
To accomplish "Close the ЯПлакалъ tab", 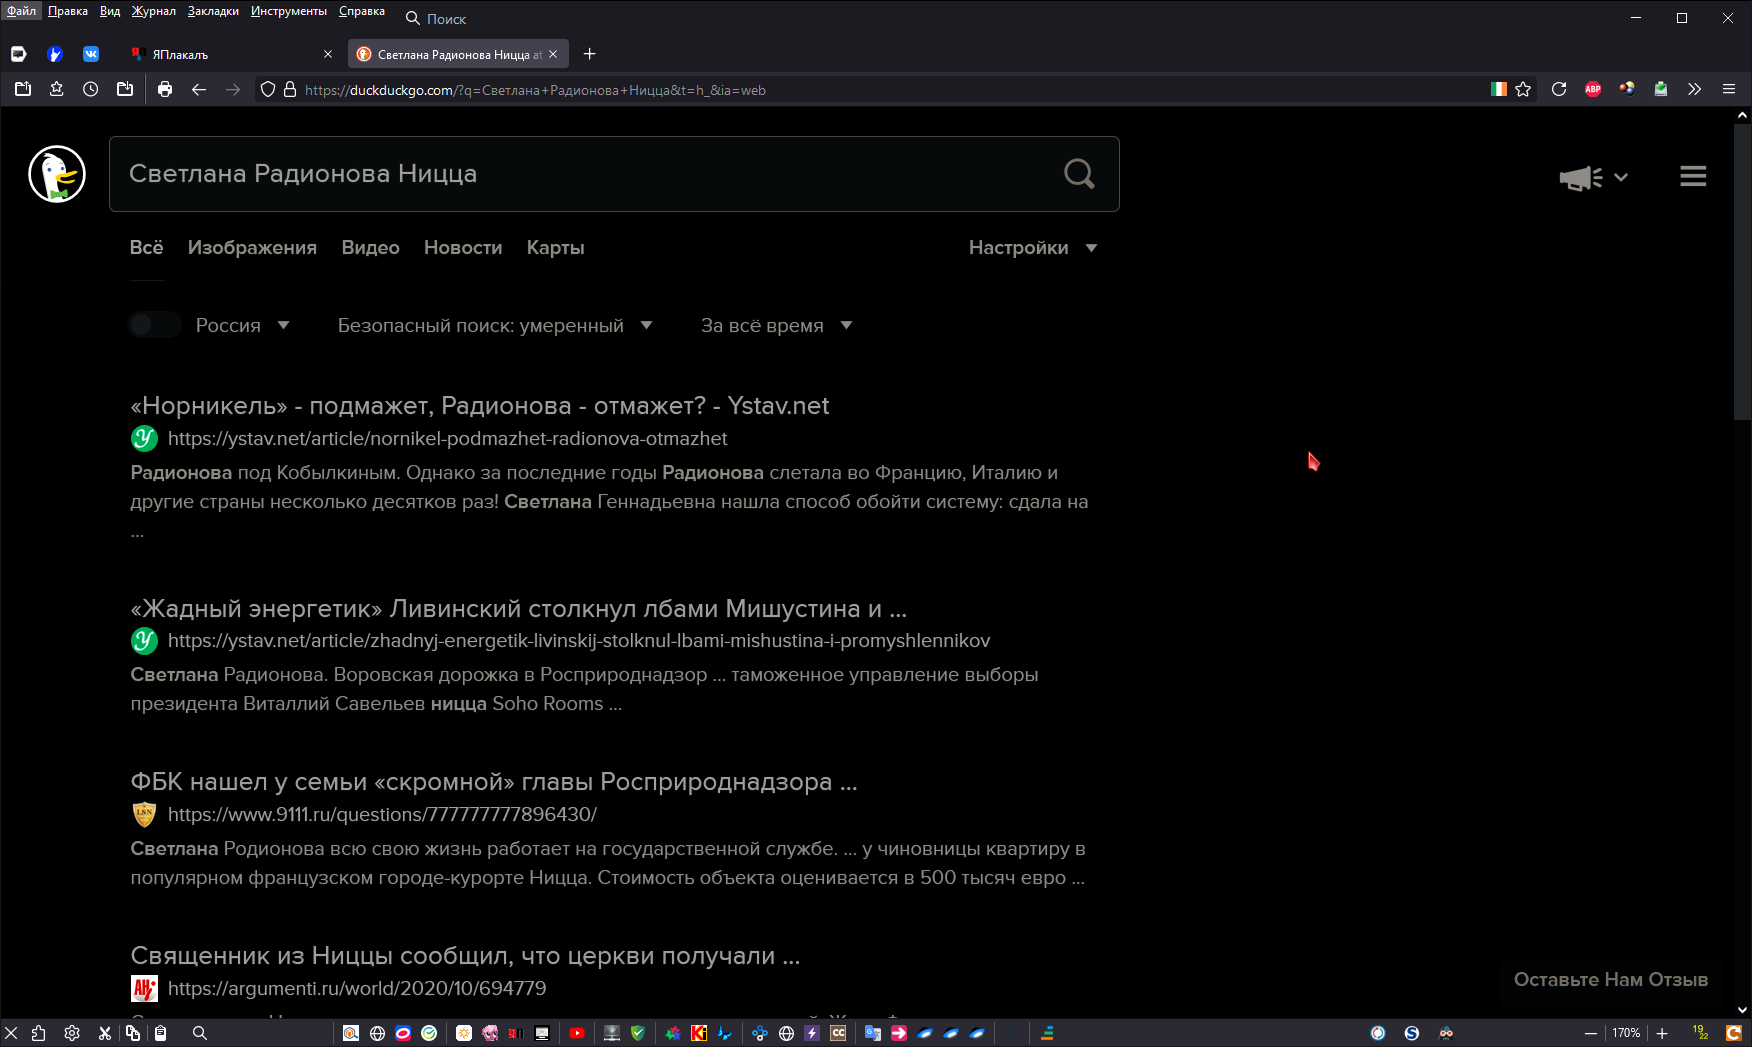I will point(328,54).
